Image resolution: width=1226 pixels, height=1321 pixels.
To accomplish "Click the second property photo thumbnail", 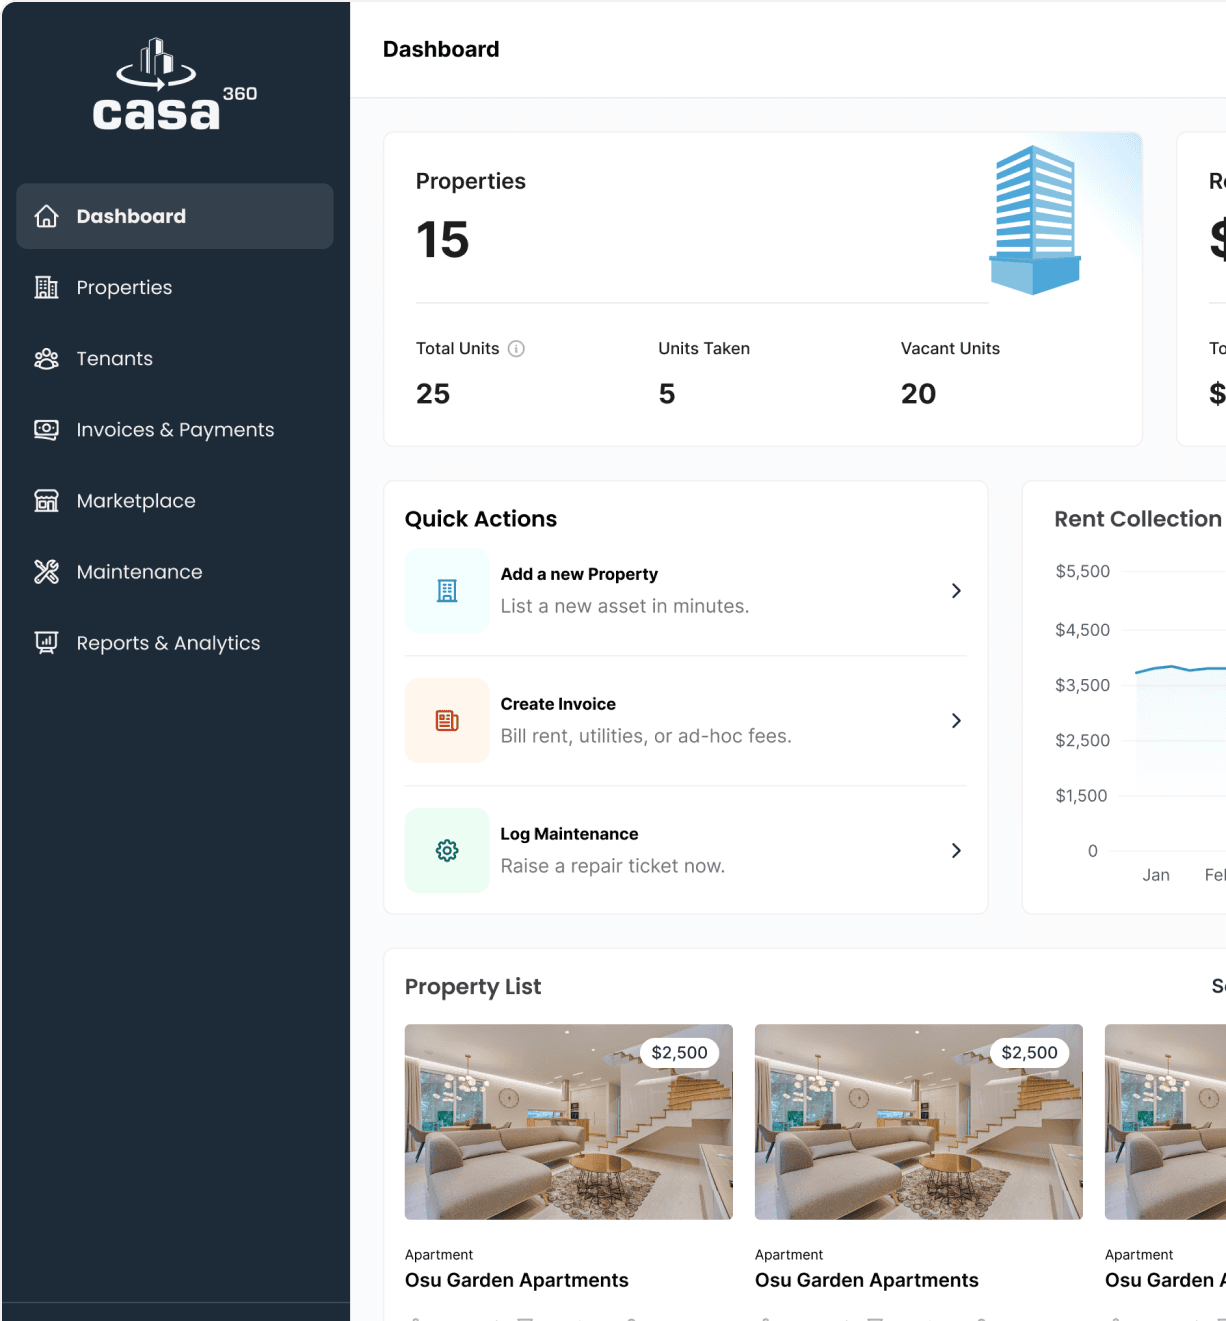I will click(x=918, y=1121).
